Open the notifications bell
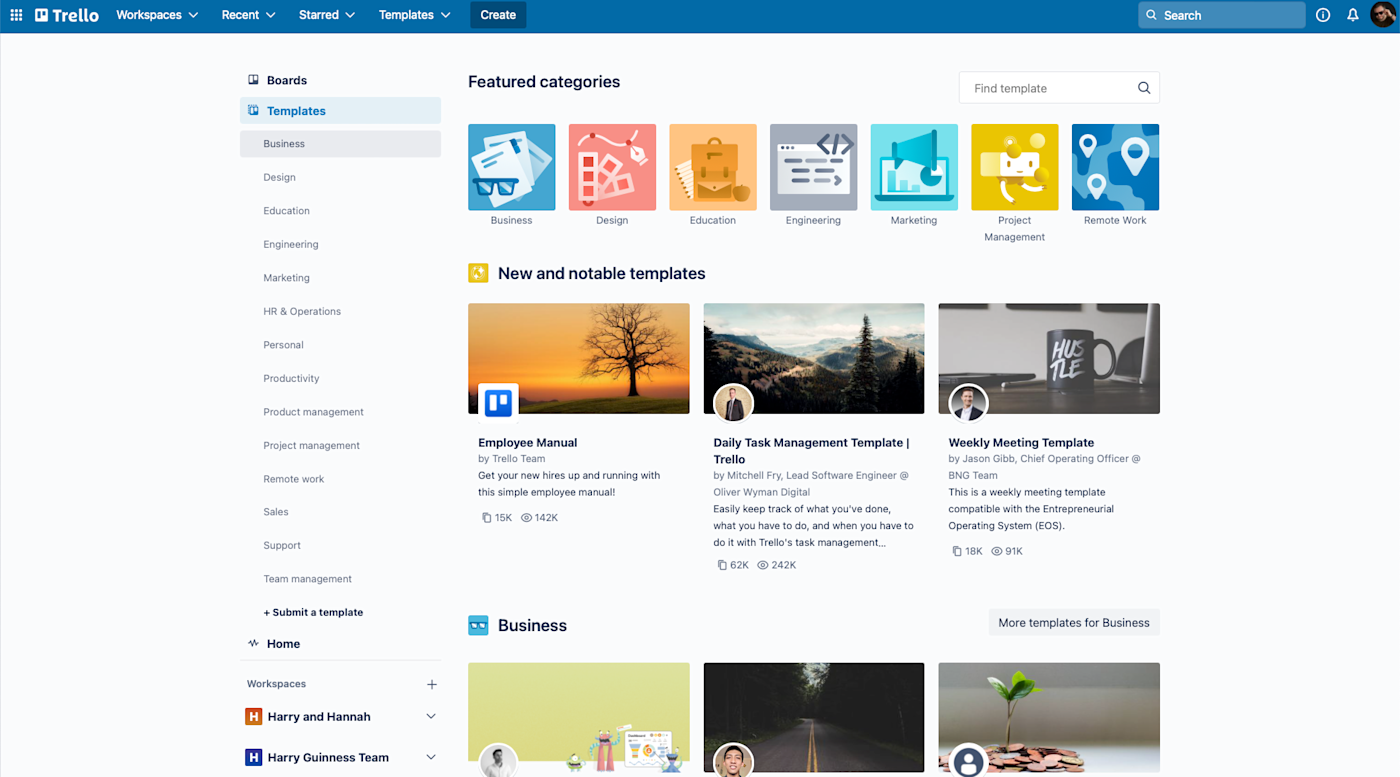Screen dimensions: 1400x777 tap(1353, 15)
